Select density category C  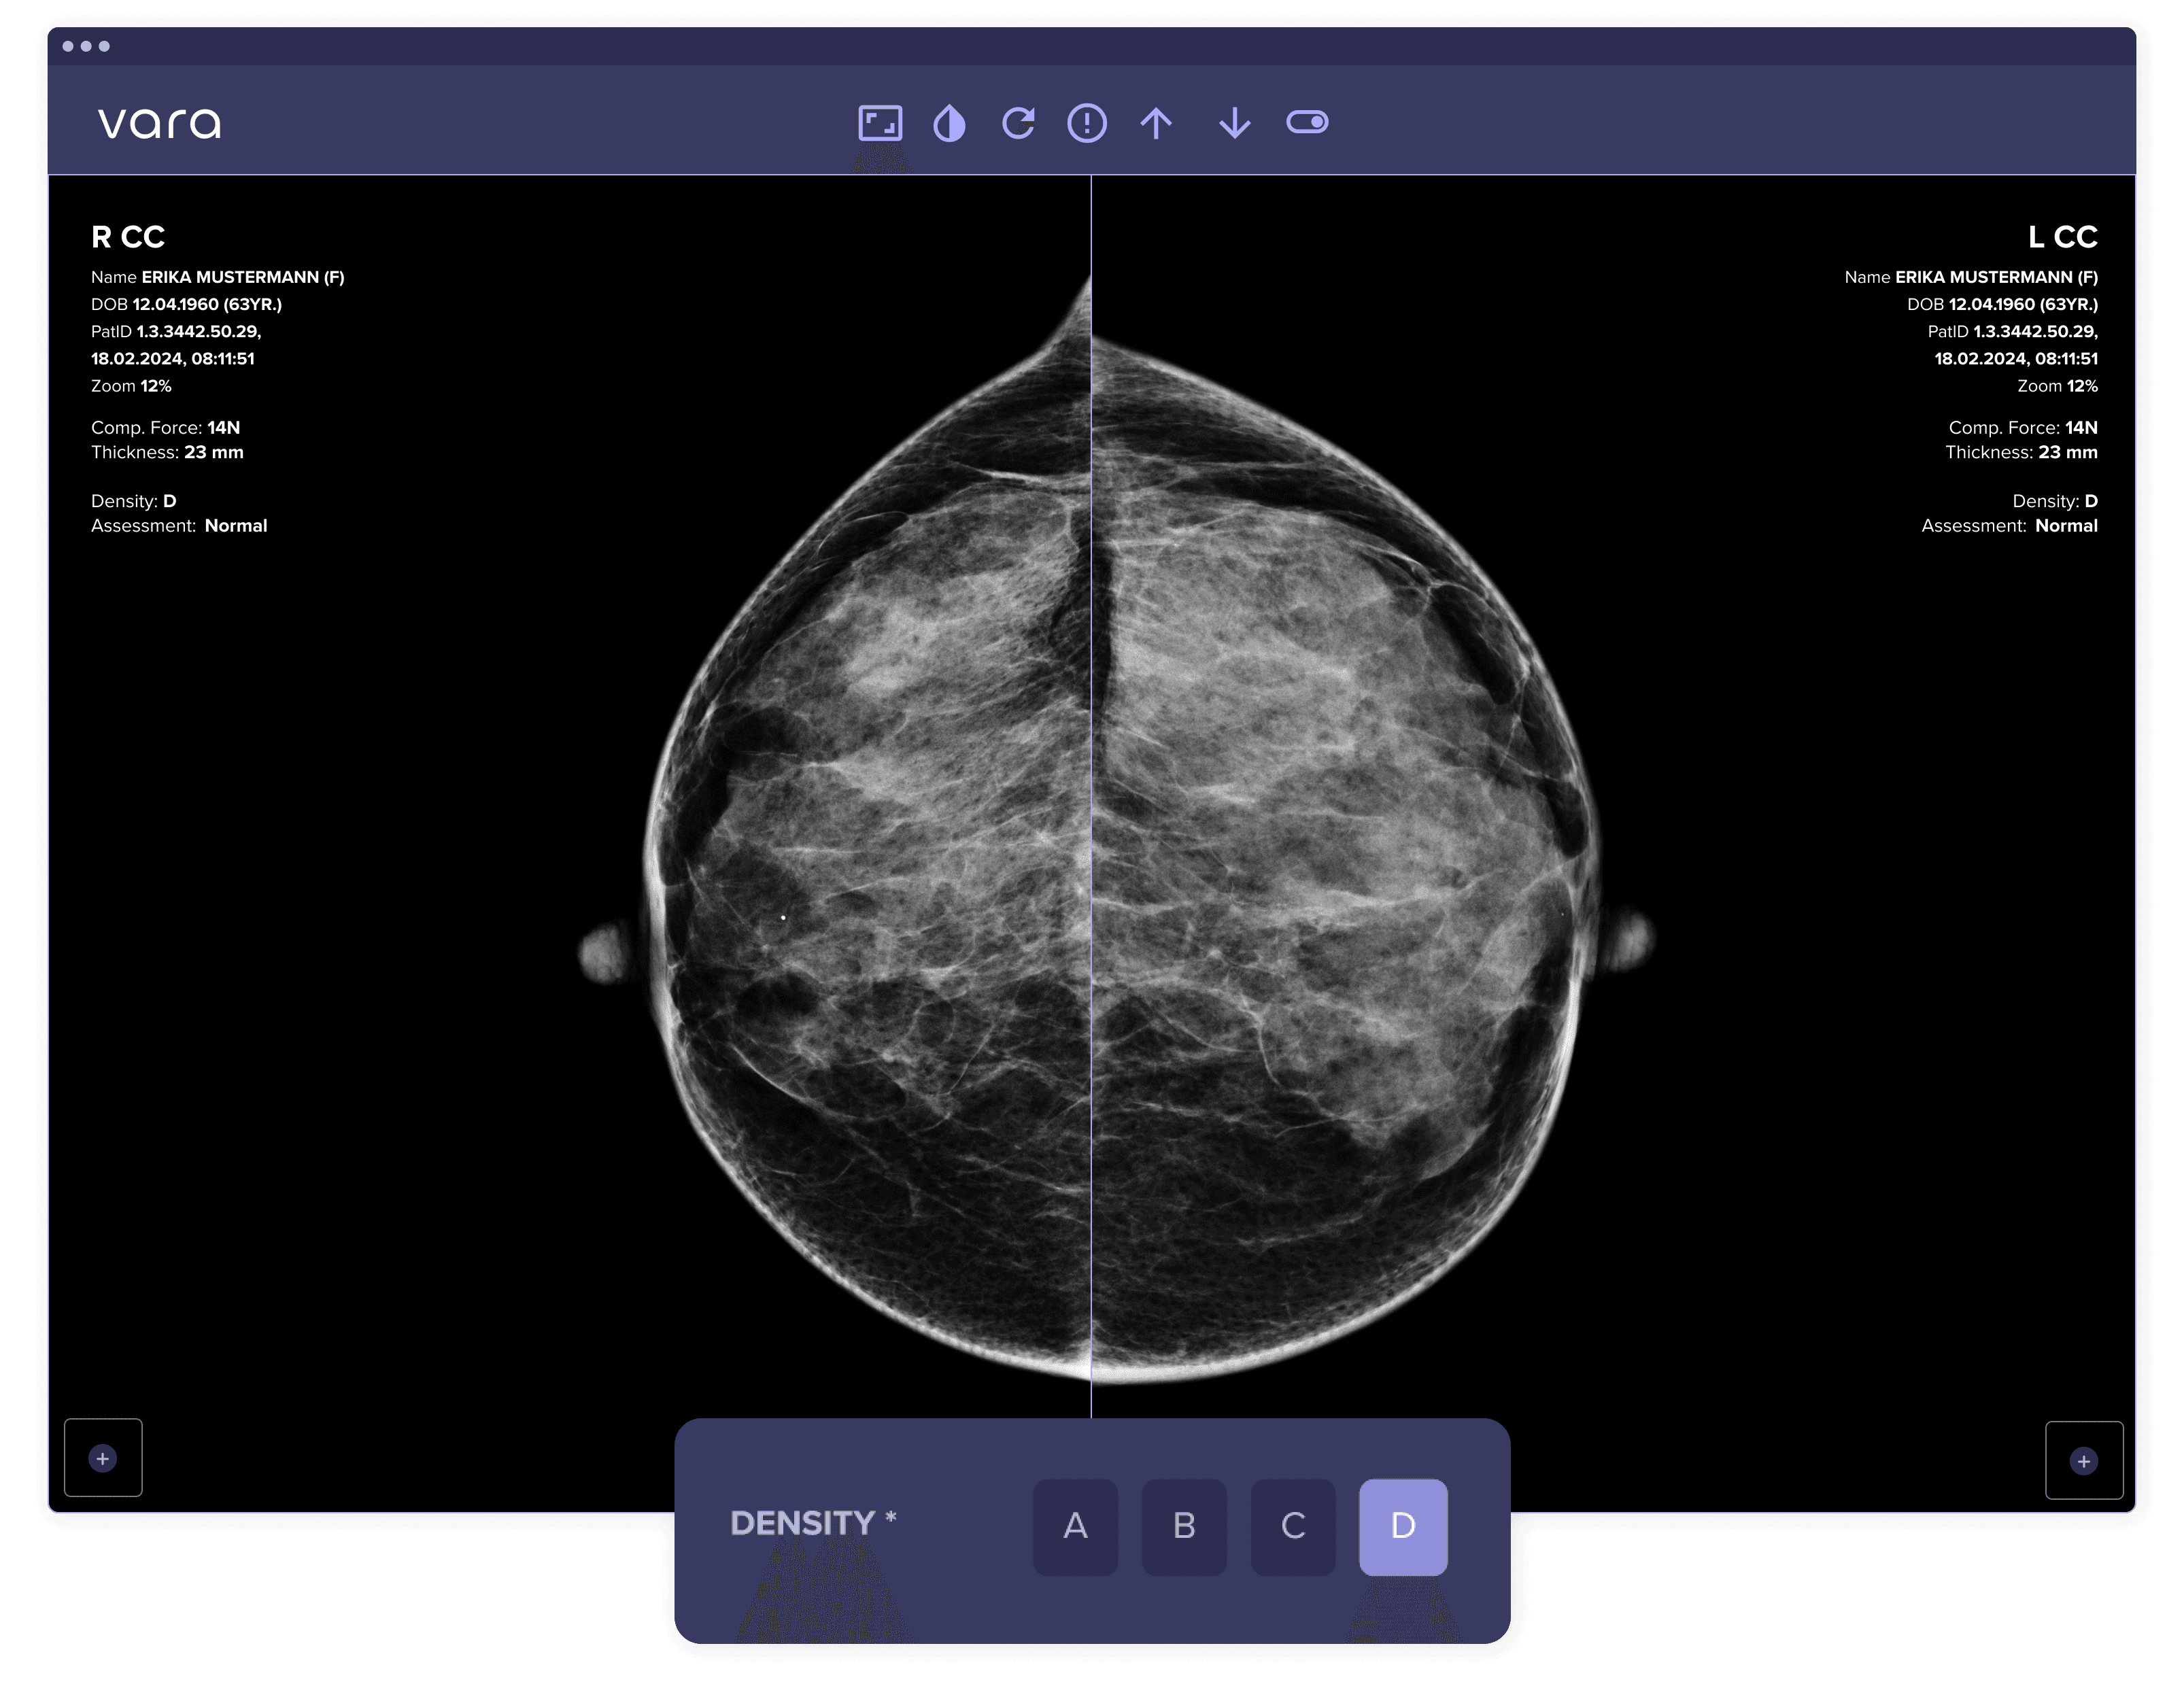1293,1526
